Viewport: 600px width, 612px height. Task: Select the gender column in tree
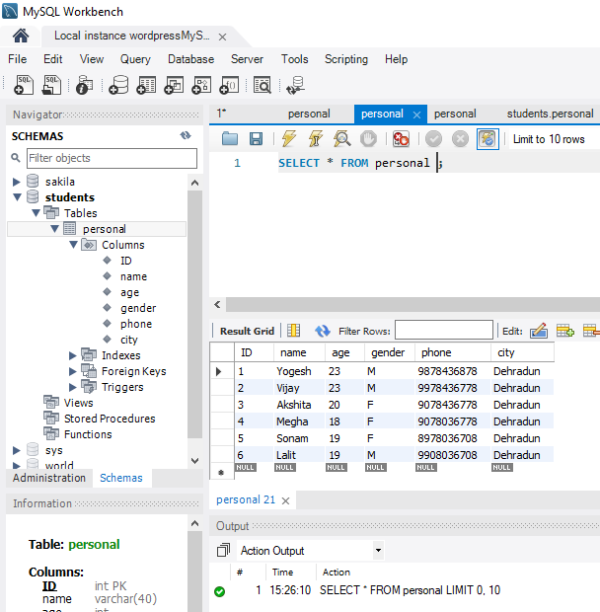tap(138, 308)
